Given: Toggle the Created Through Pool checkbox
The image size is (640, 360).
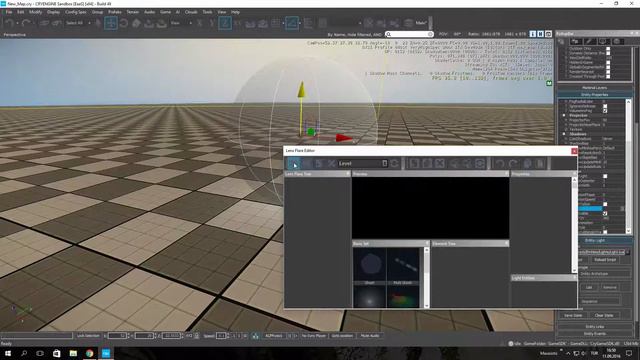Looking at the screenshot, I should tap(608, 76).
